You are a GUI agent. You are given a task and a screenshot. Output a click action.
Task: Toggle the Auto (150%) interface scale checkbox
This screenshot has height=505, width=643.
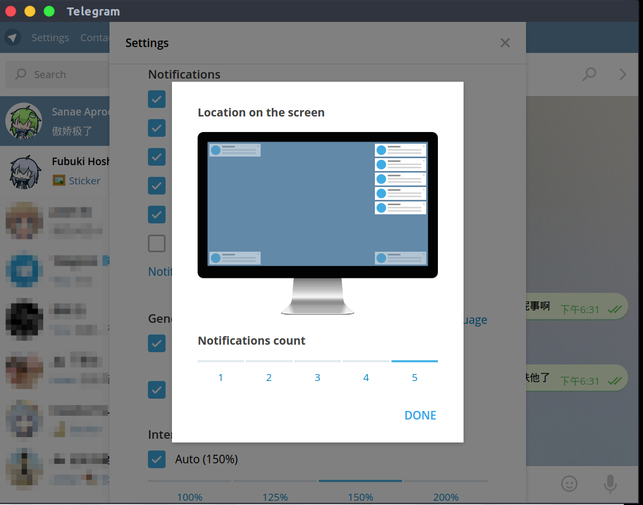(157, 459)
